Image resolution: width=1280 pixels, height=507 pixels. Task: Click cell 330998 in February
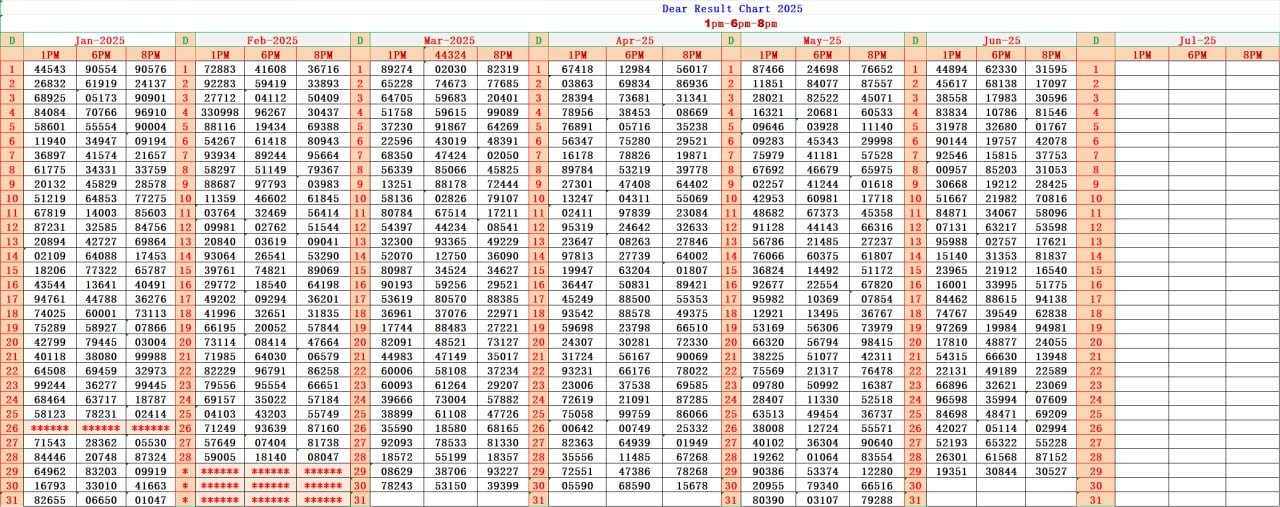pyautogui.click(x=219, y=112)
